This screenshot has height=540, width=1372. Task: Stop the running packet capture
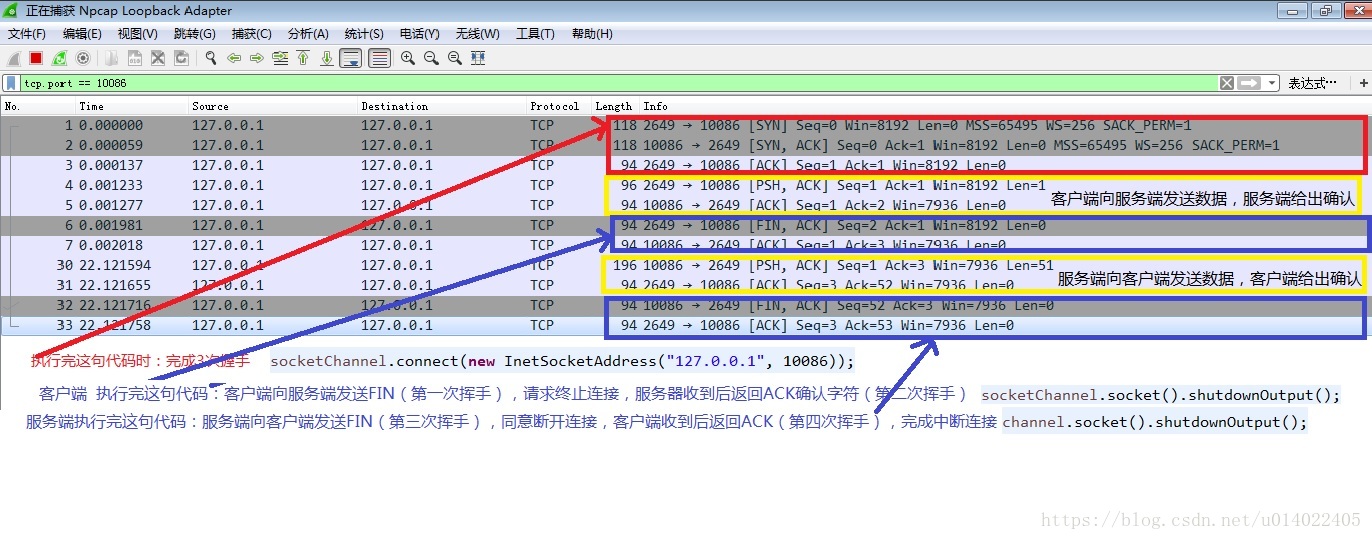[36, 58]
